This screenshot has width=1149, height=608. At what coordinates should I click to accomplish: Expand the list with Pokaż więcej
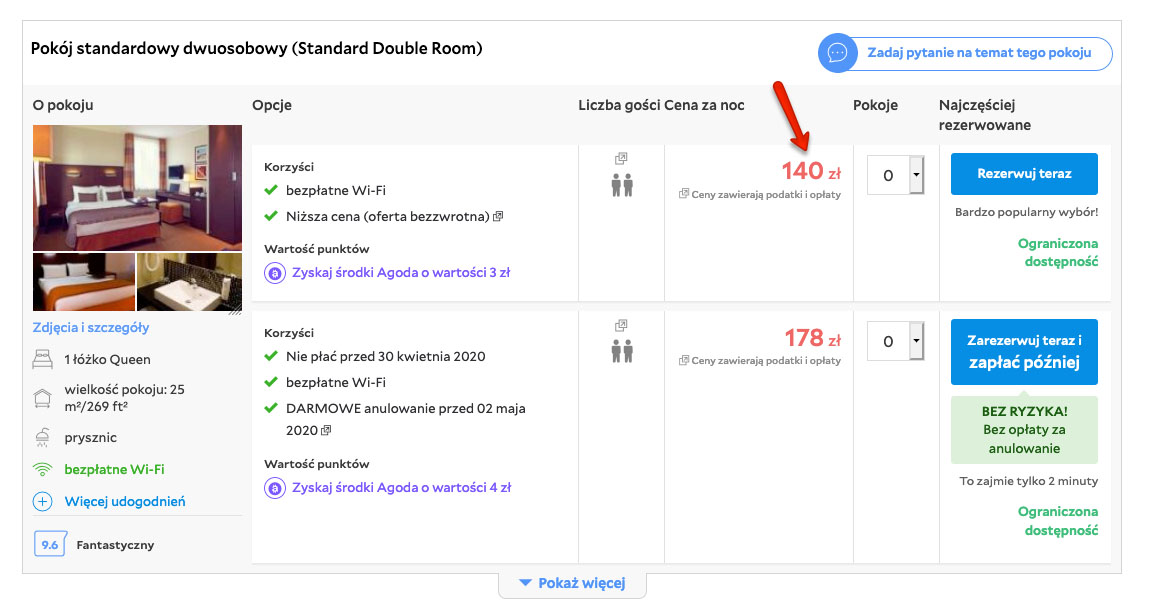point(572,584)
